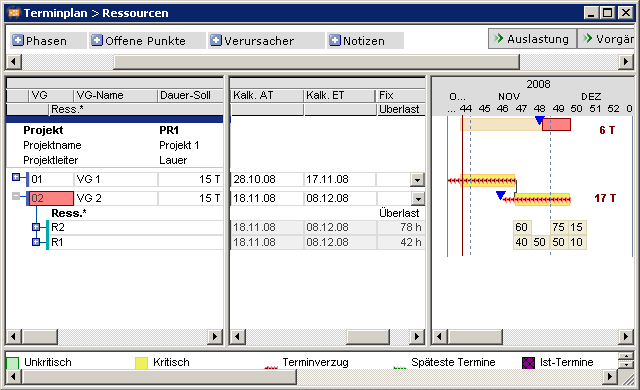Screen dimensions: 640x390
Task: Click right arrow of Gantt chart scrollbar
Action: pyautogui.click(x=626, y=337)
